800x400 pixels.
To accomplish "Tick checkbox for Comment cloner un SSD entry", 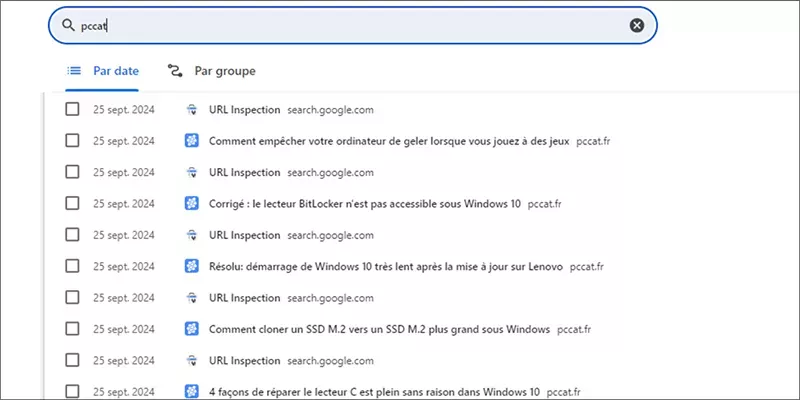I will (72, 329).
